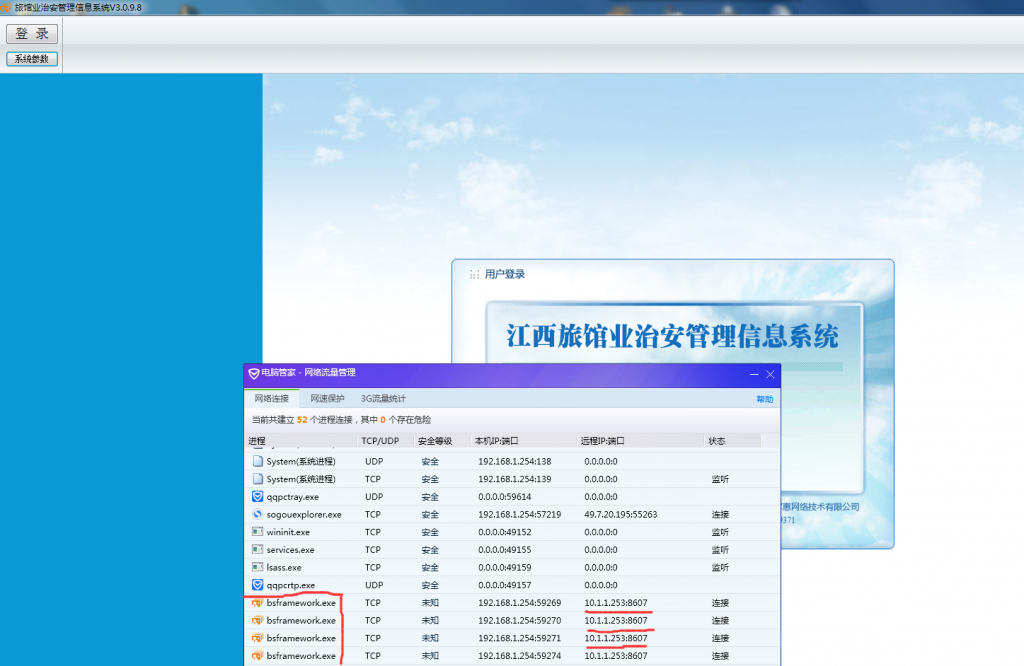
Task: Open the 系统参数 settings button
Action: (x=32, y=59)
